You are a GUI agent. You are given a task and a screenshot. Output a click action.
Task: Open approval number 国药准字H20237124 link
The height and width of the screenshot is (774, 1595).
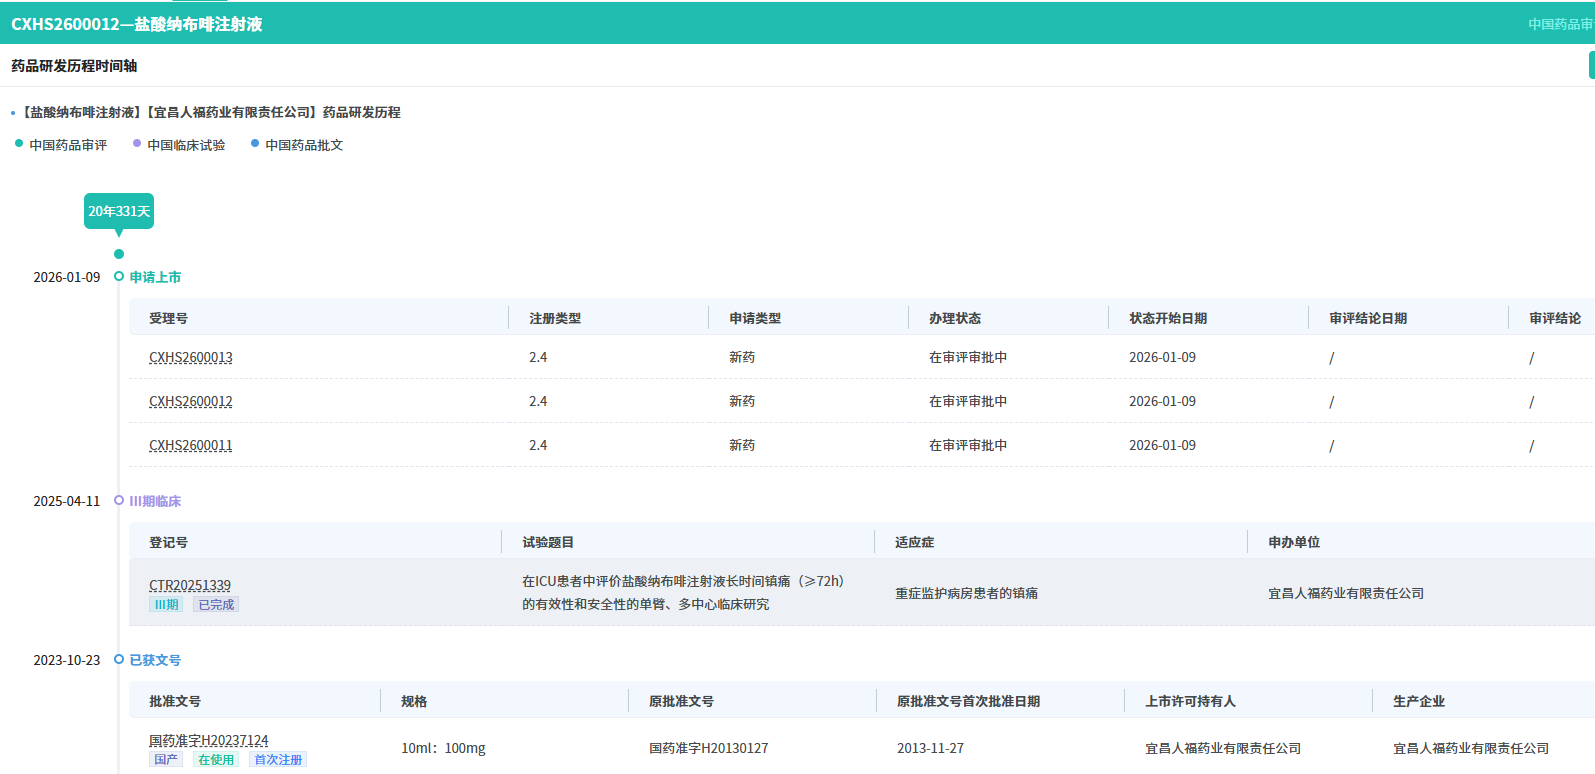coord(209,740)
